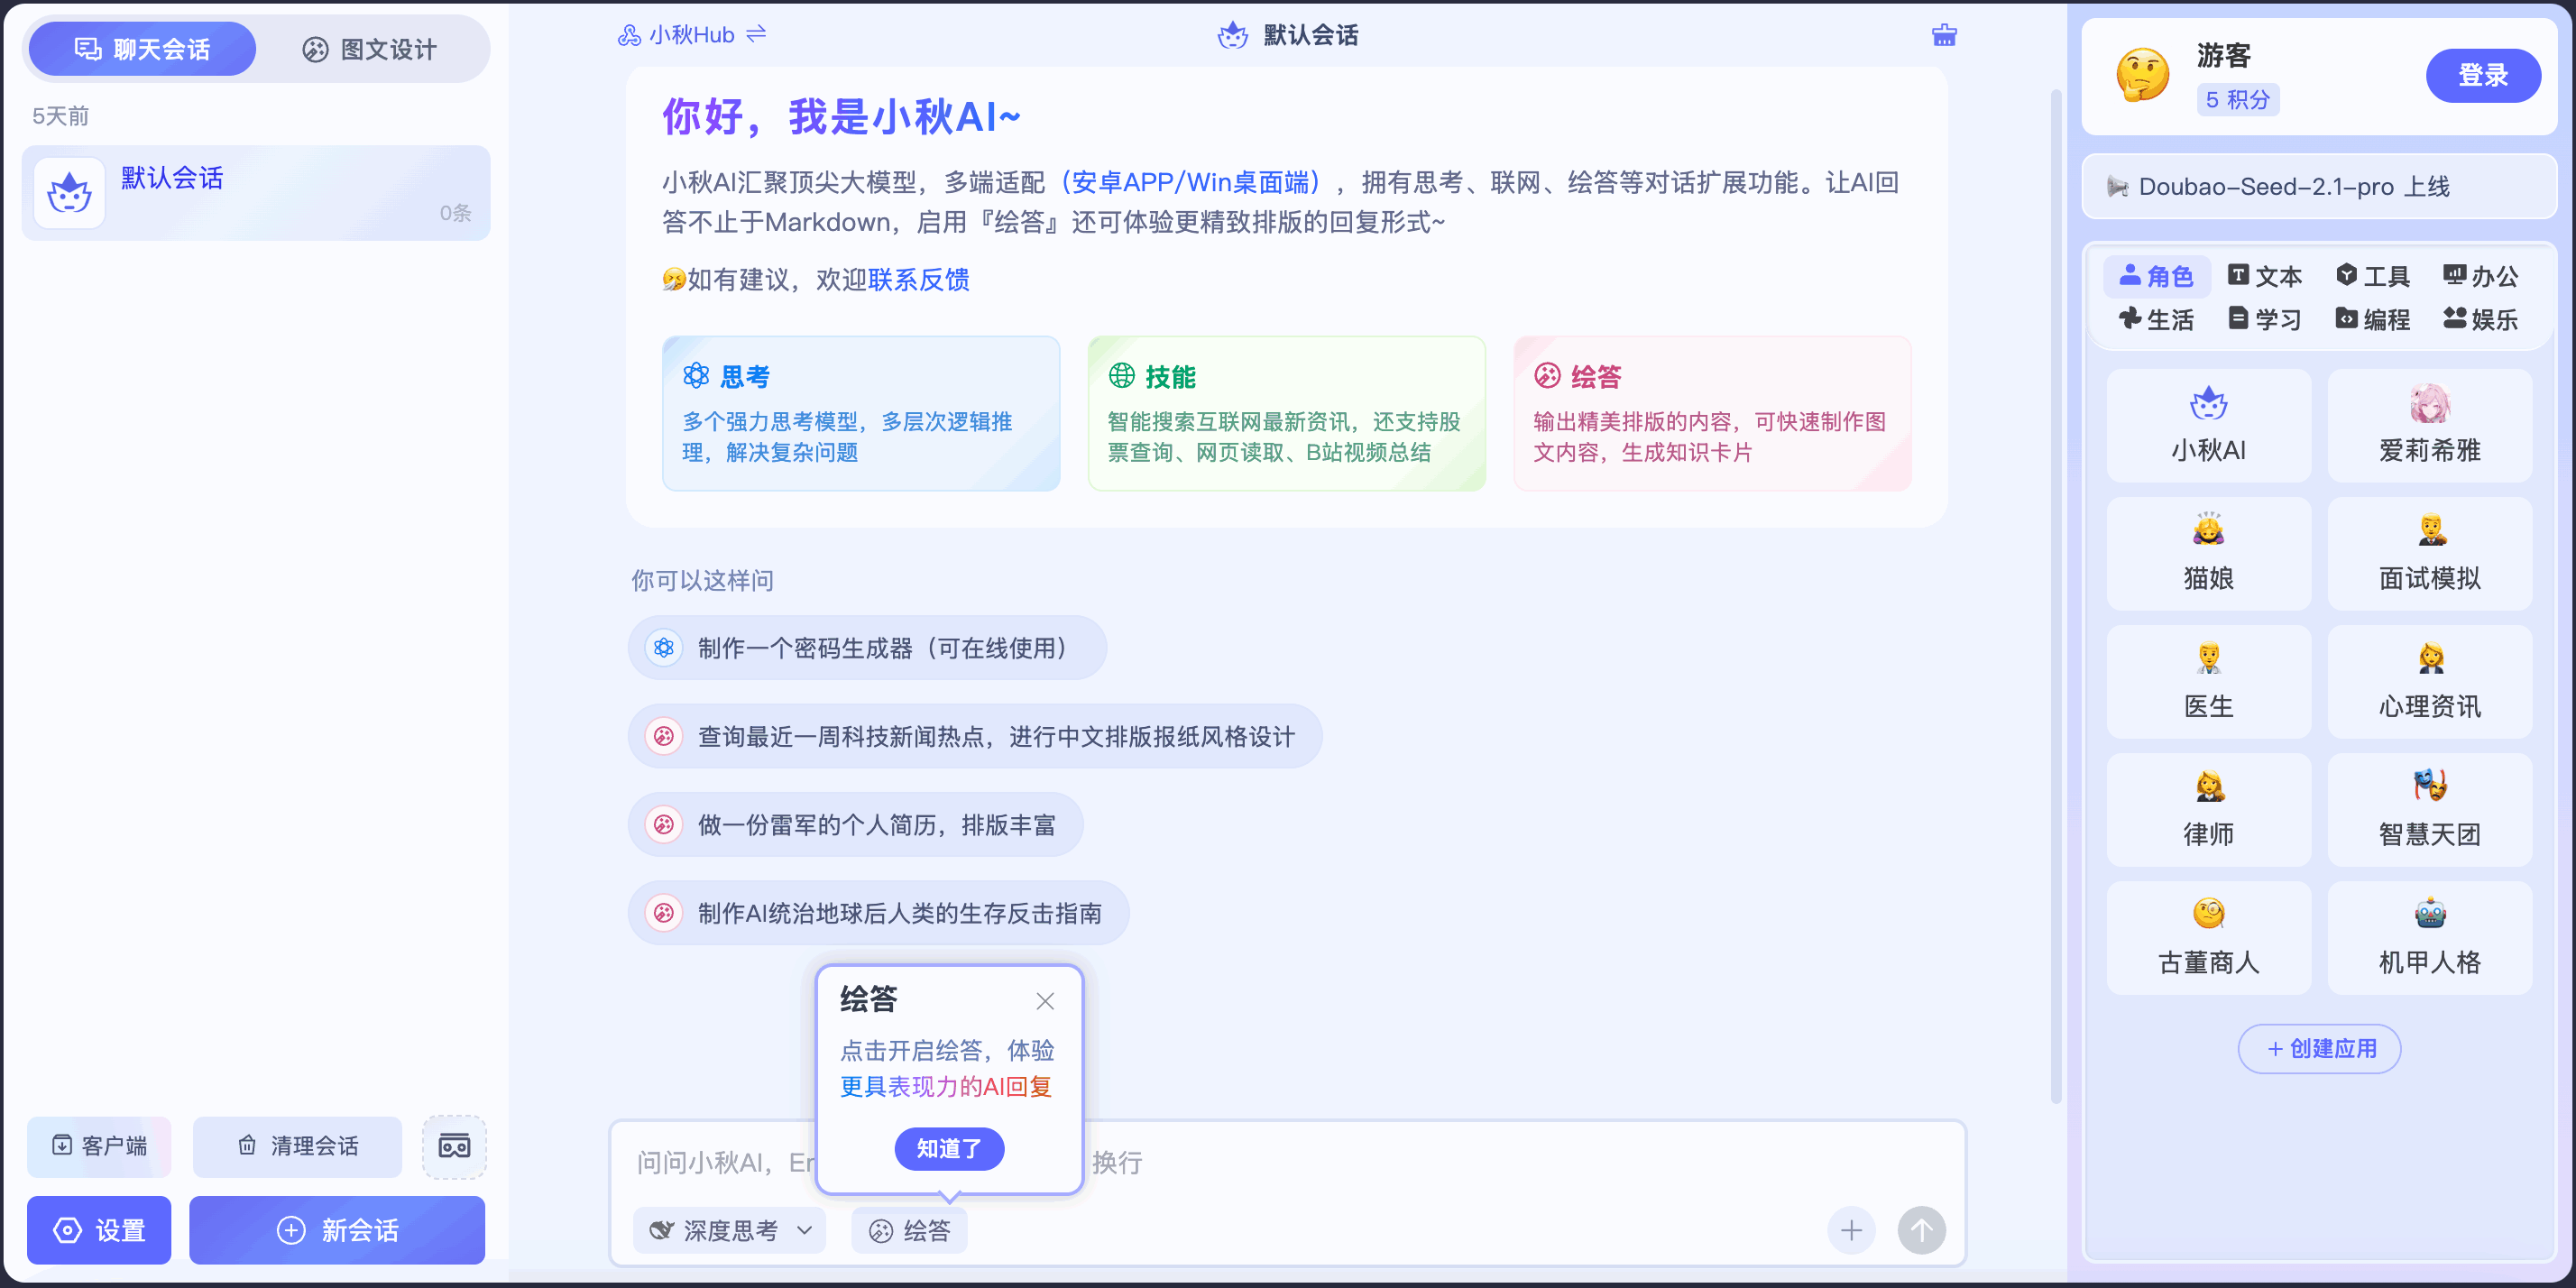Click the send arrow button
Viewport: 2576px width, 1288px height.
tap(1921, 1230)
